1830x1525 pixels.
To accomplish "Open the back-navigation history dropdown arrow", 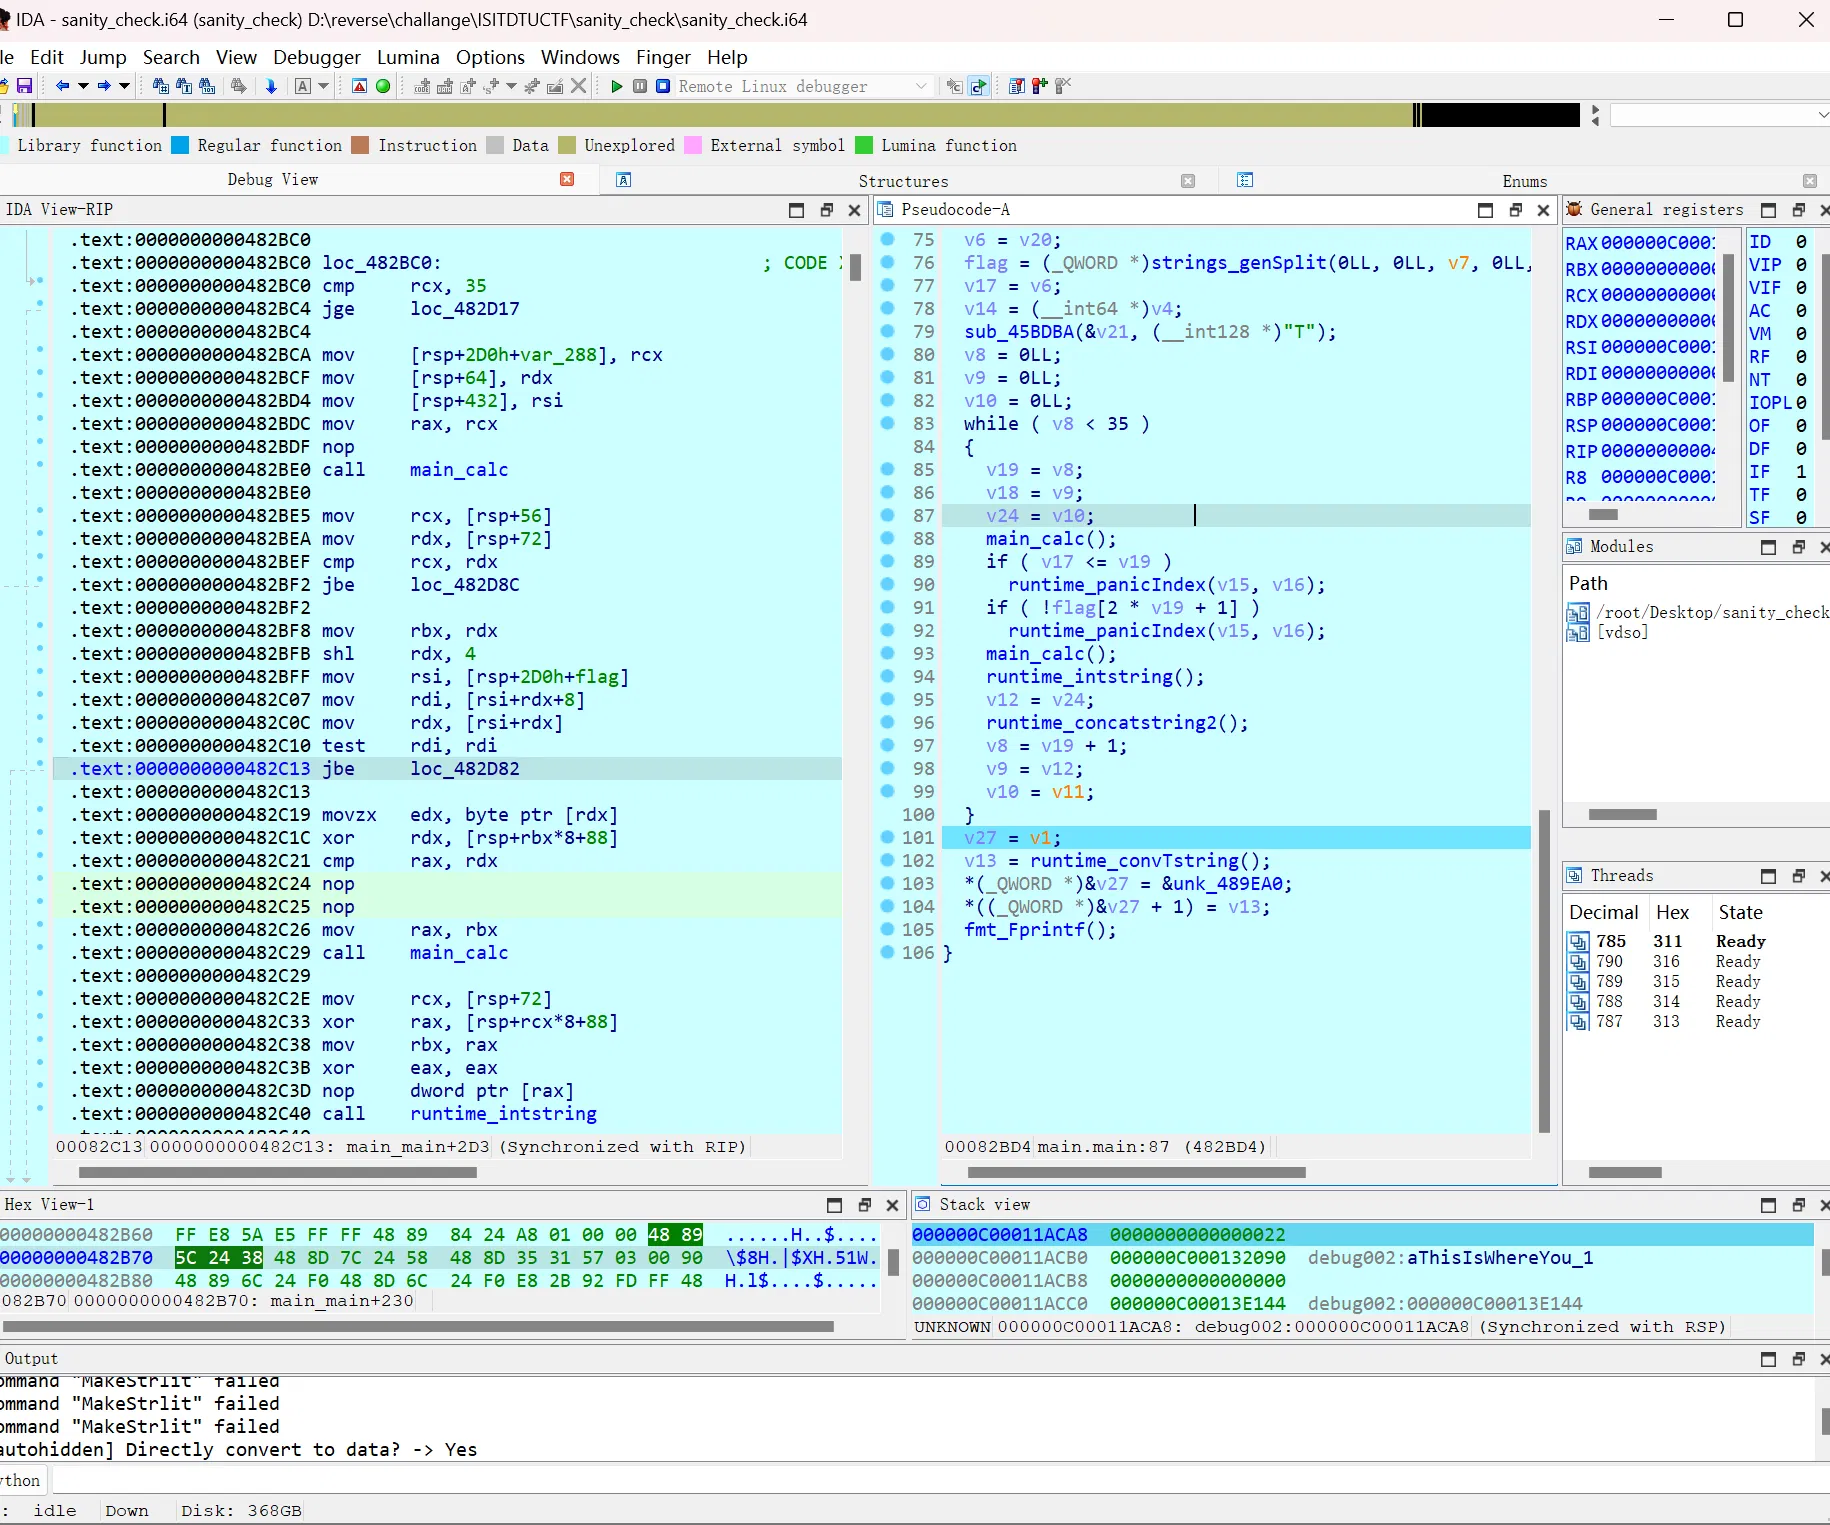I will point(83,87).
